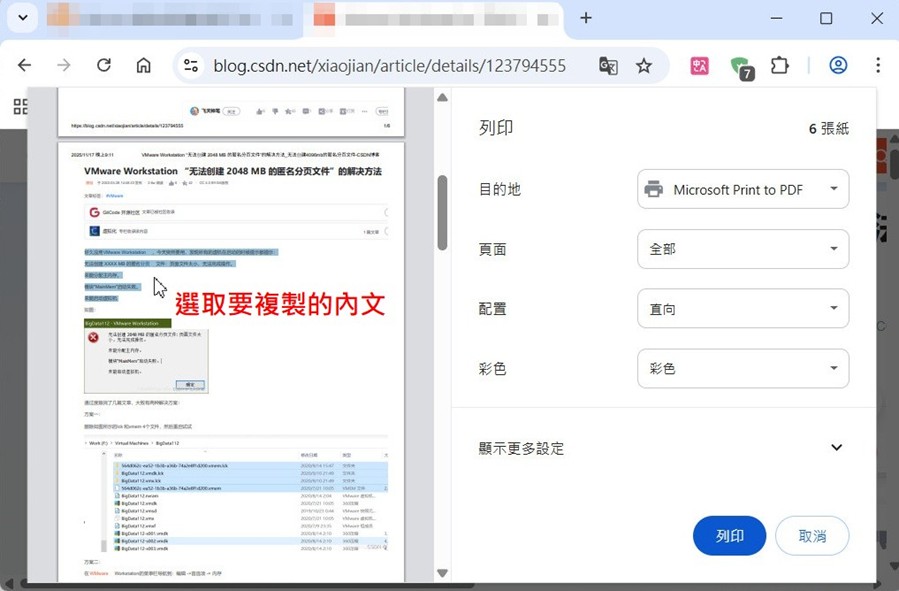Viewport: 899px width, 591px height.
Task: Reload the page with the refresh icon
Action: point(104,65)
